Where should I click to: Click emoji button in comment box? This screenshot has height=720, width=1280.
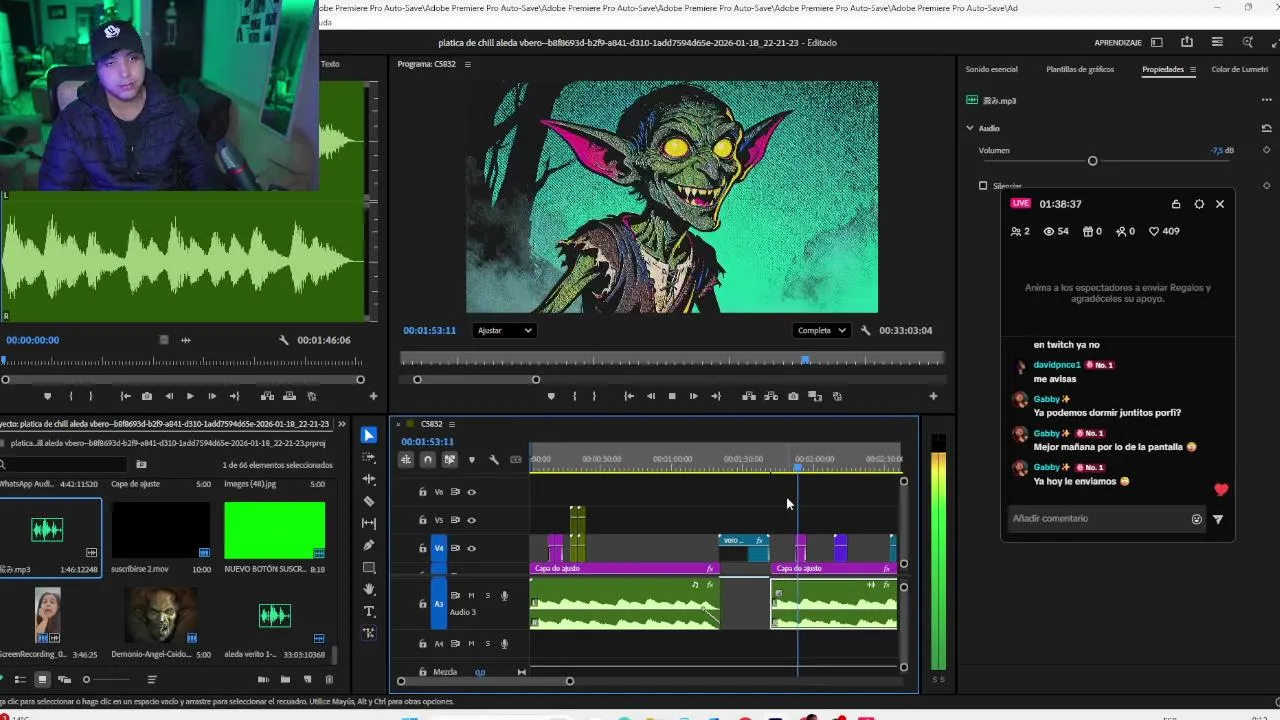tap(1196, 519)
